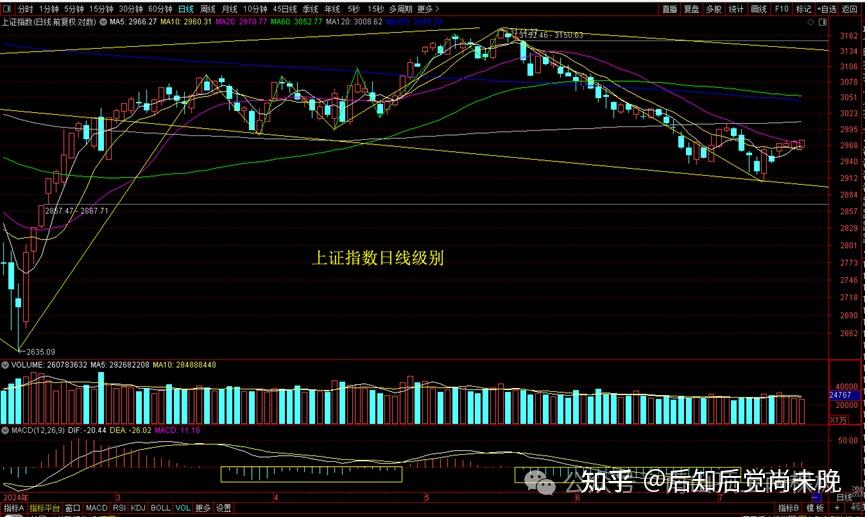Switch to the 周线 weekly period tab
The height and width of the screenshot is (517, 865).
(x=208, y=8)
